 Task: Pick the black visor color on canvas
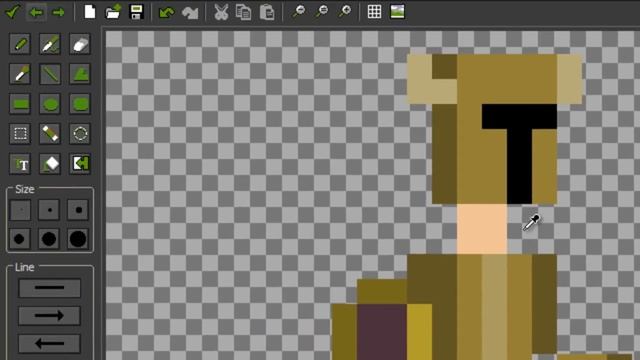519,153
